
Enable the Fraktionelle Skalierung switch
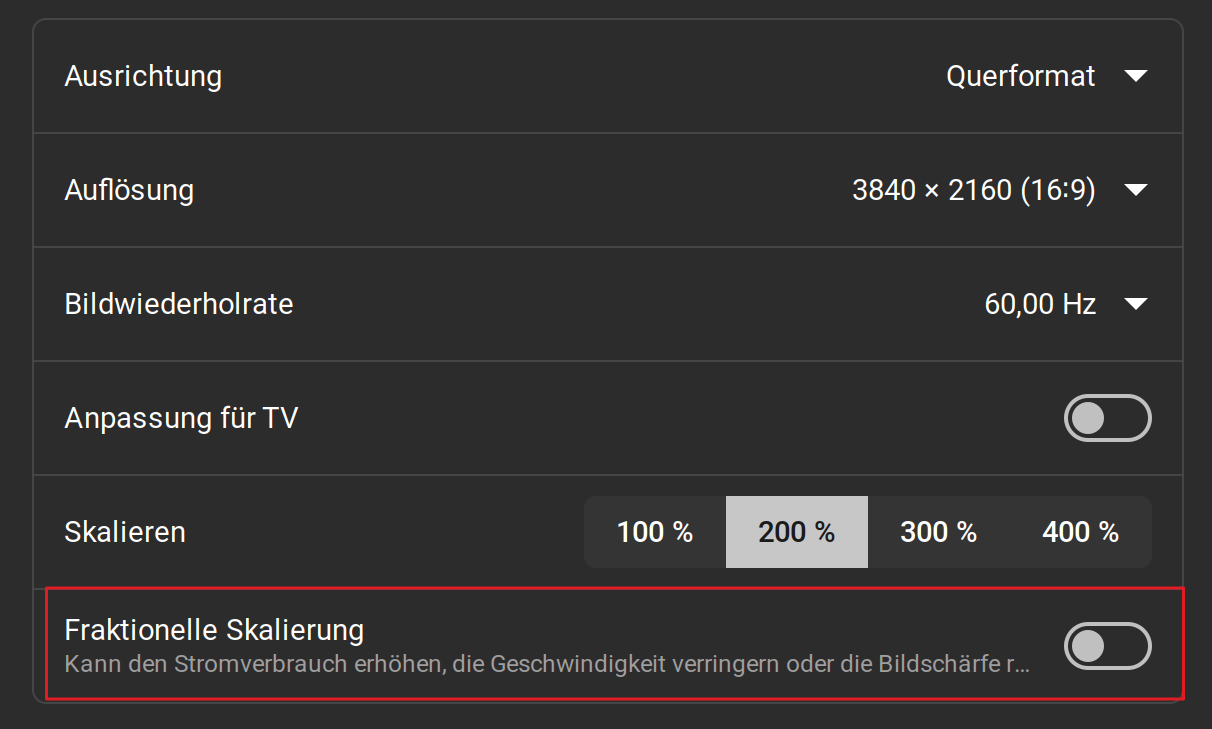[1107, 646]
